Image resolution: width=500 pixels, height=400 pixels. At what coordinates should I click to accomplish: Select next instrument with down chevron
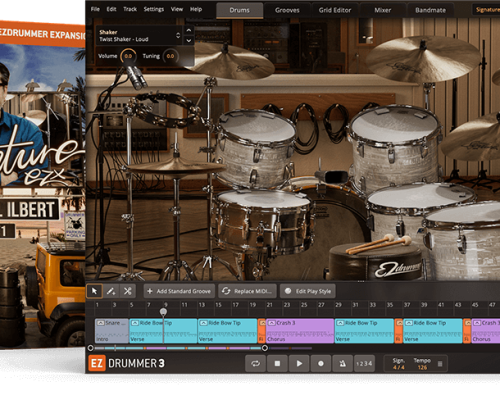point(189,40)
